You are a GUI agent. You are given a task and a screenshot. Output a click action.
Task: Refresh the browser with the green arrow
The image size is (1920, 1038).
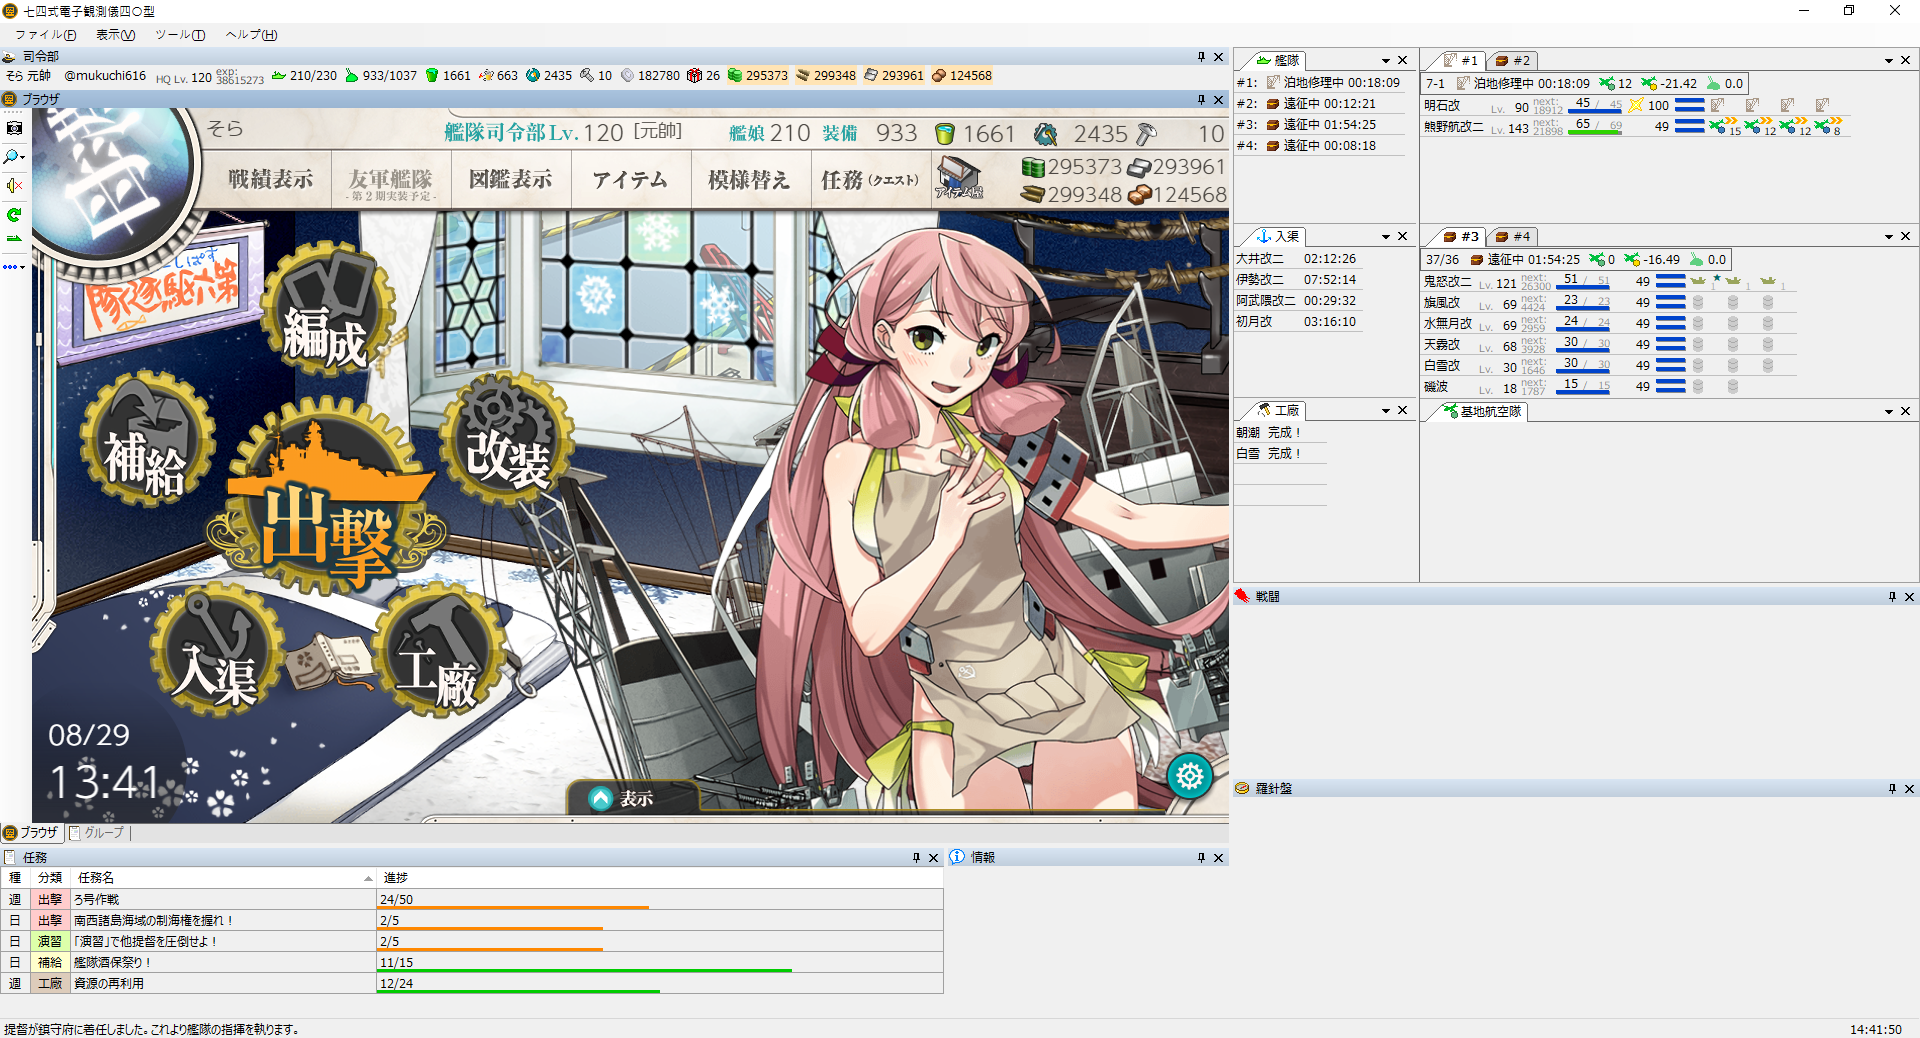pos(14,215)
